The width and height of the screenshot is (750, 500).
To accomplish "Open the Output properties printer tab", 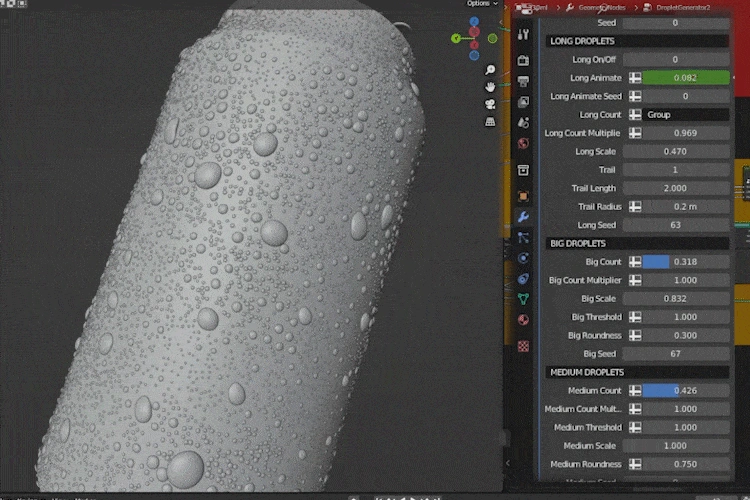I will 523,81.
